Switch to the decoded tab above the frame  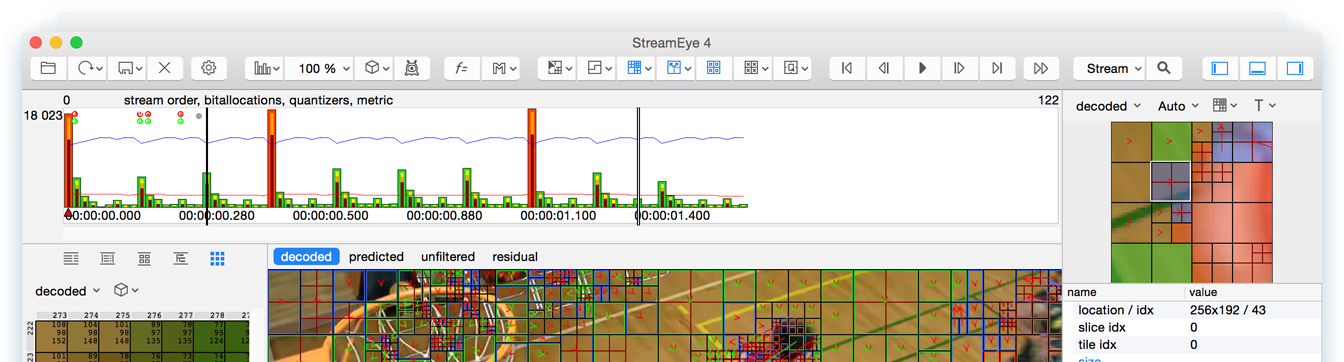click(x=306, y=257)
